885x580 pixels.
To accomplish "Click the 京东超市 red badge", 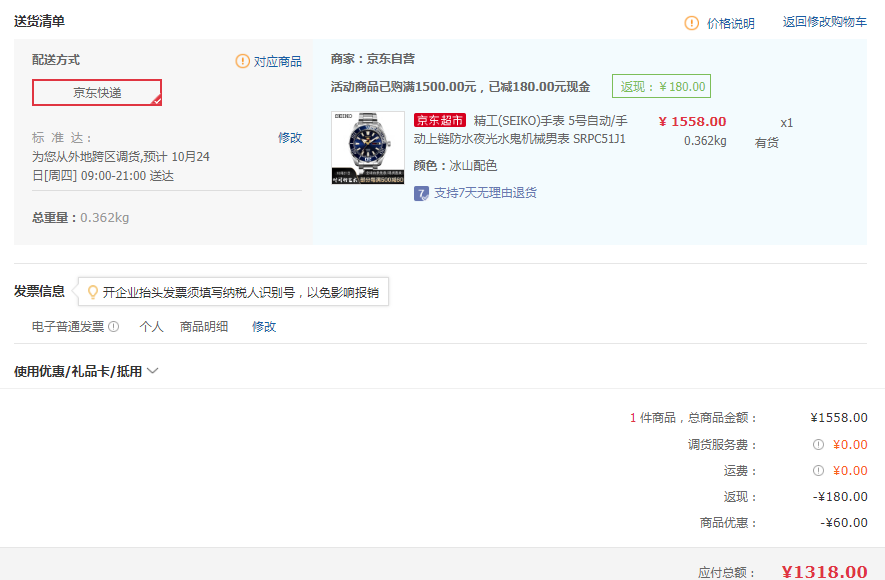I will [440, 120].
